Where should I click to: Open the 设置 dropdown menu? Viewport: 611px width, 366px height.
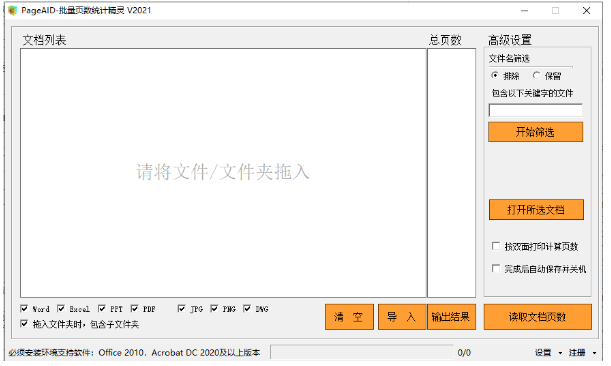pos(548,353)
